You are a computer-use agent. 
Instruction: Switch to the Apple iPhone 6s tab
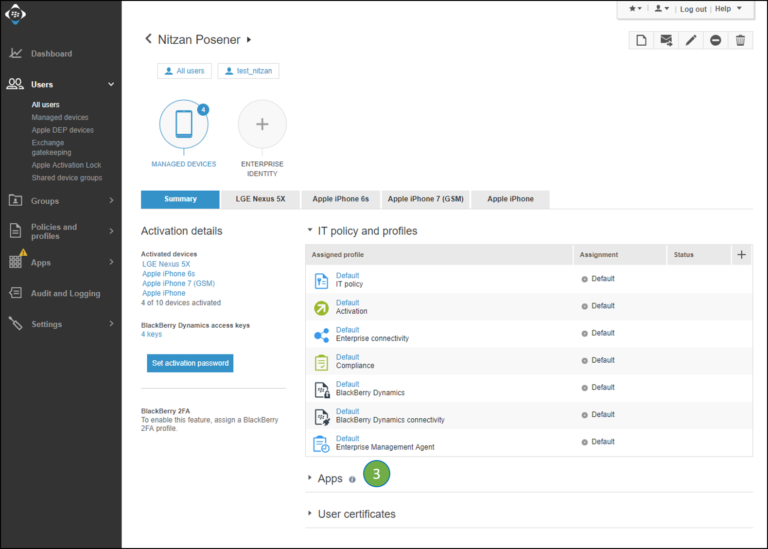click(x=340, y=199)
